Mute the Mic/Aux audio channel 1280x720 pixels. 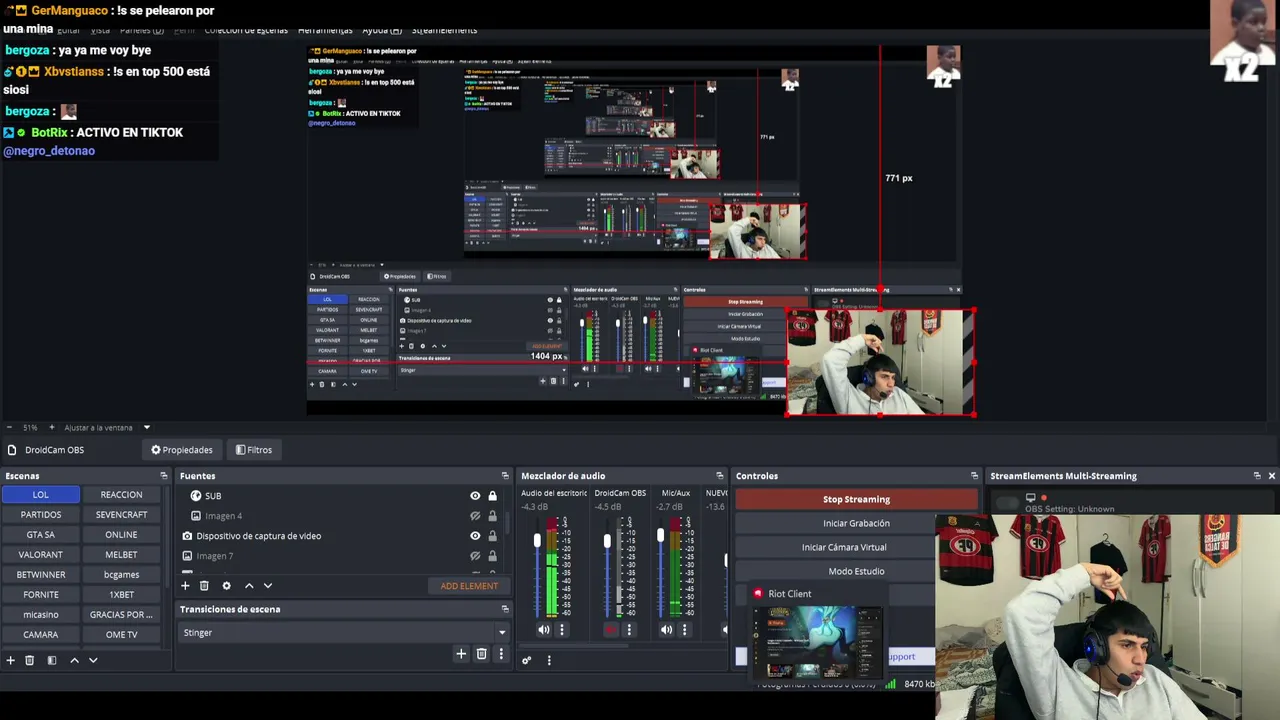point(666,630)
